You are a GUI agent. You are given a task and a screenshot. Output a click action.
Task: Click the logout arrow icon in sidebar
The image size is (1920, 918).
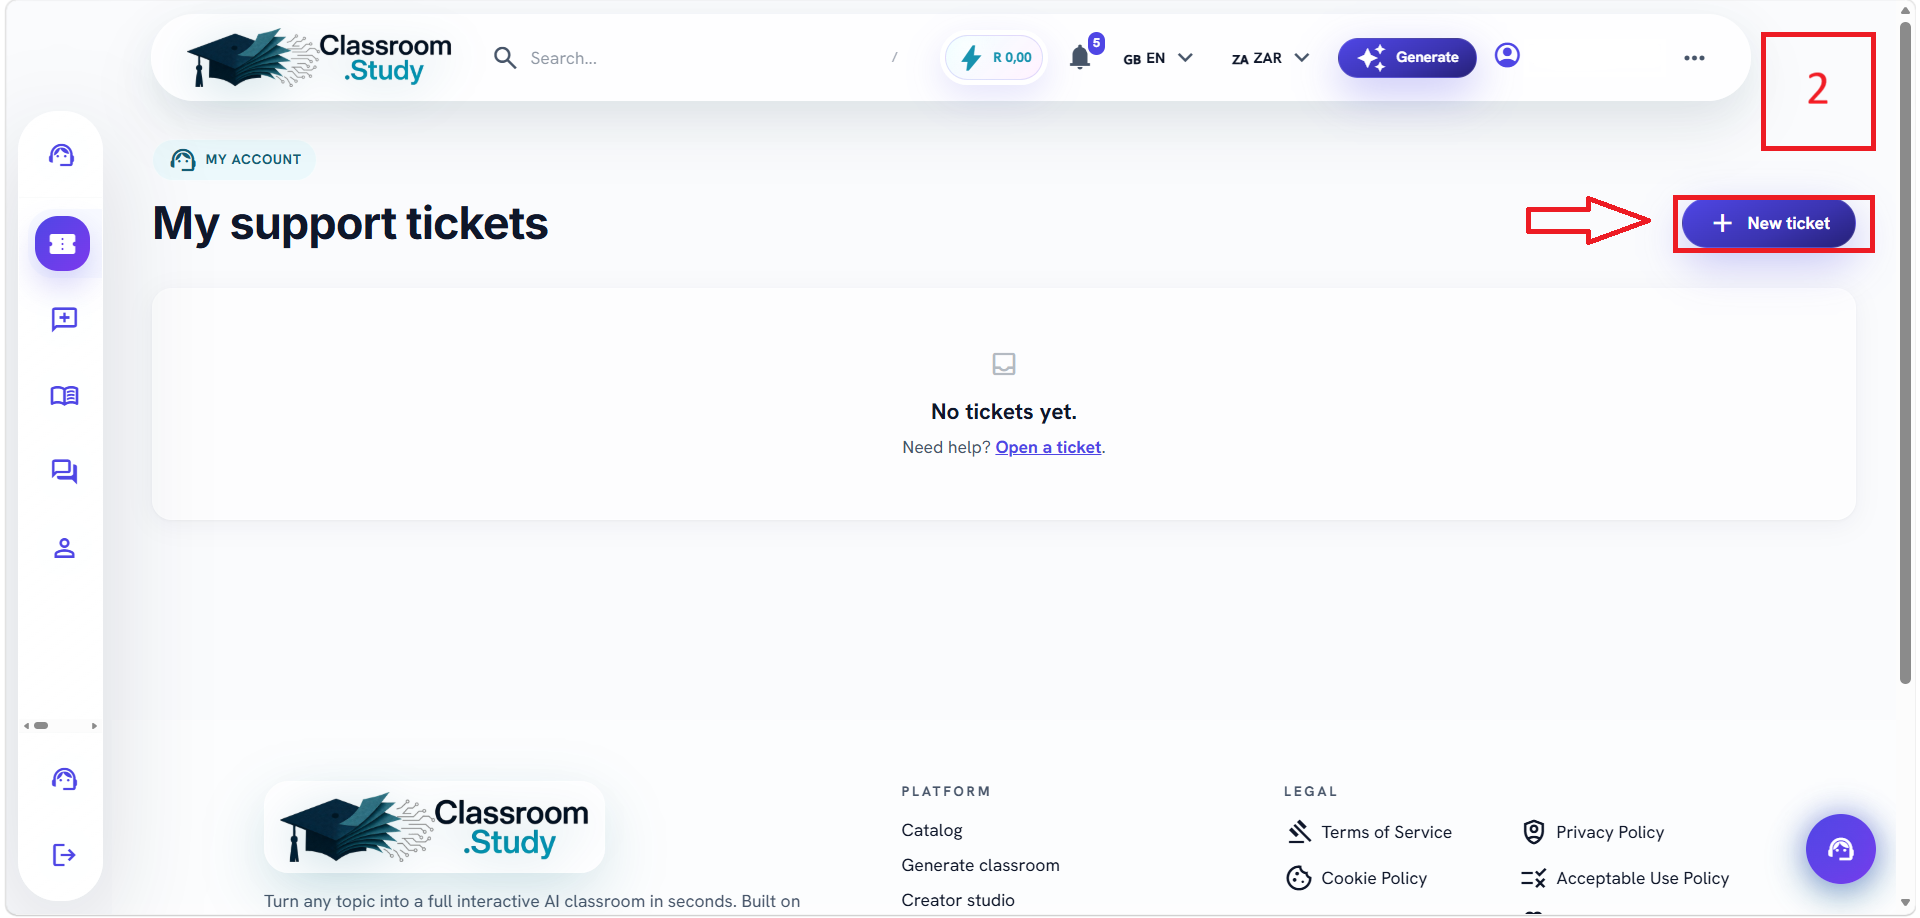[x=64, y=855]
